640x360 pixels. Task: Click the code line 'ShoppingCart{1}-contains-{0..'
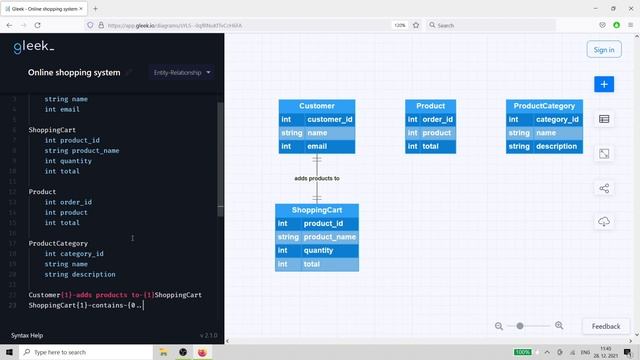coord(85,305)
